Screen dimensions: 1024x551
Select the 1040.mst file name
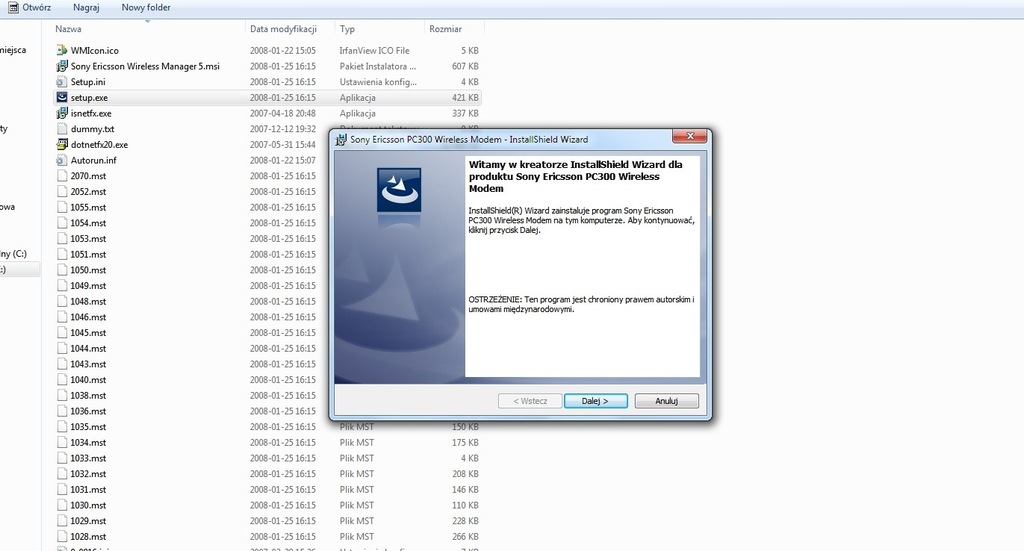point(88,379)
